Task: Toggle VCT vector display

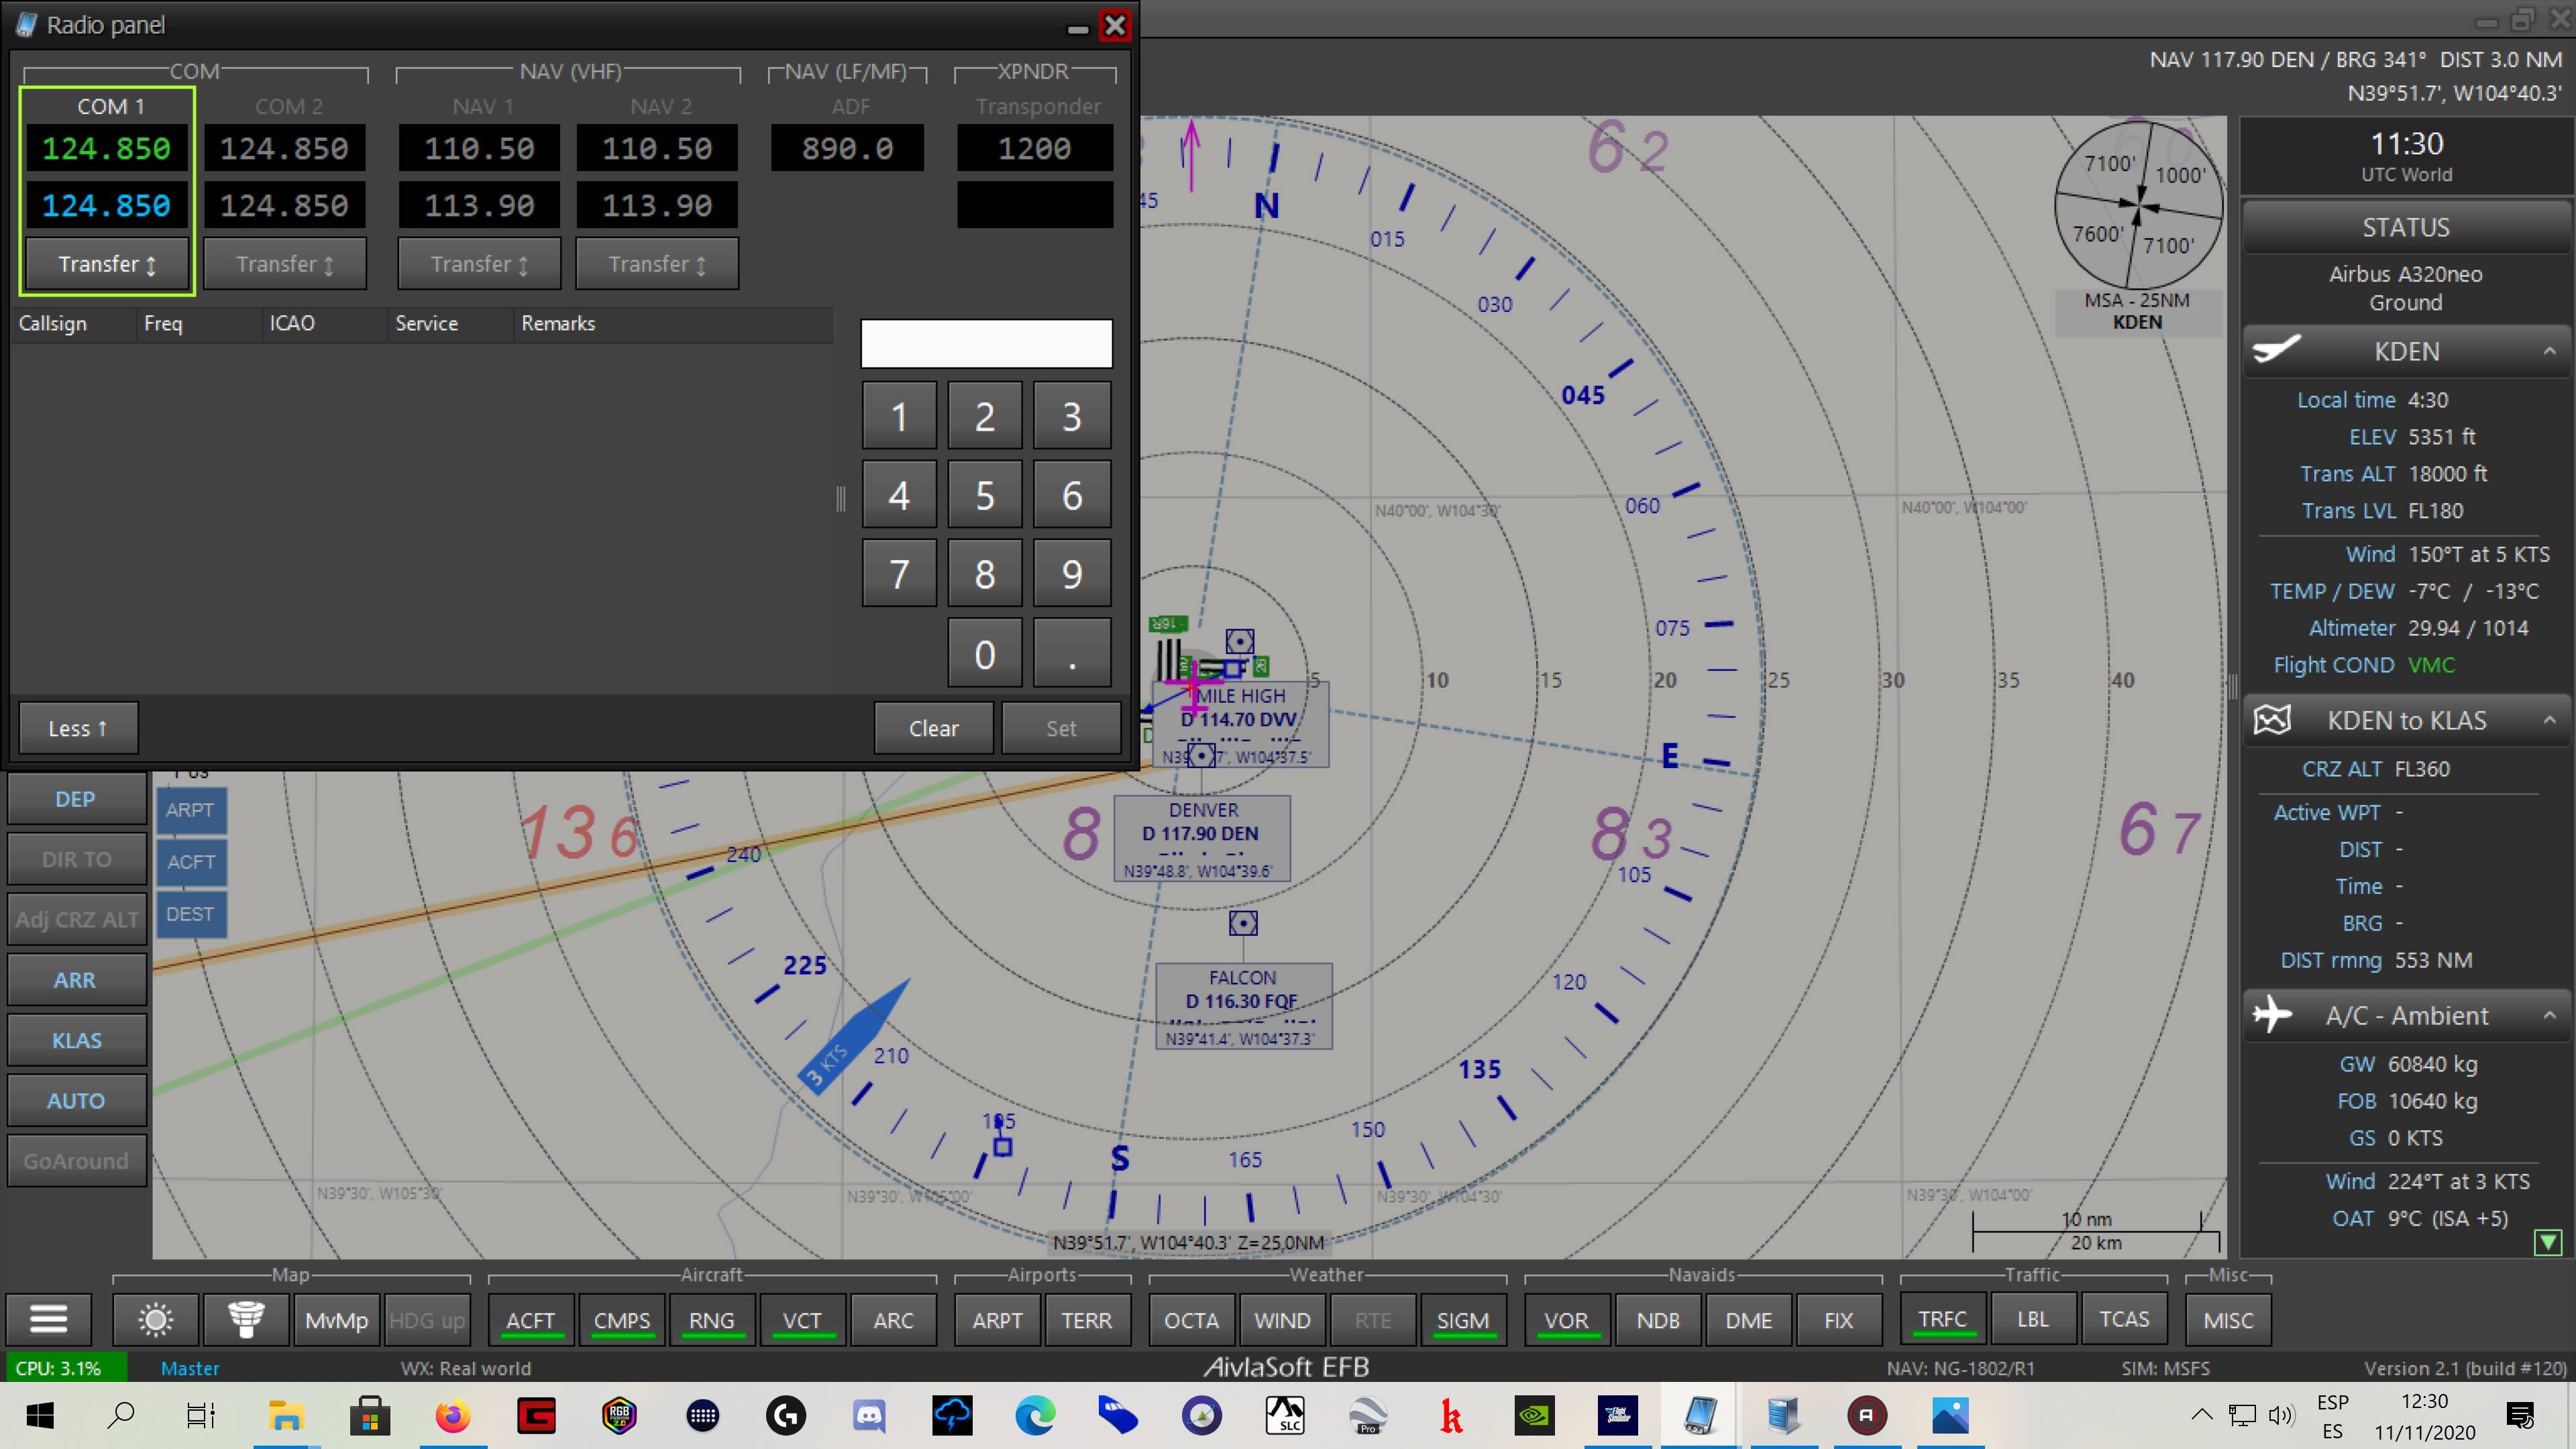Action: tap(802, 1320)
